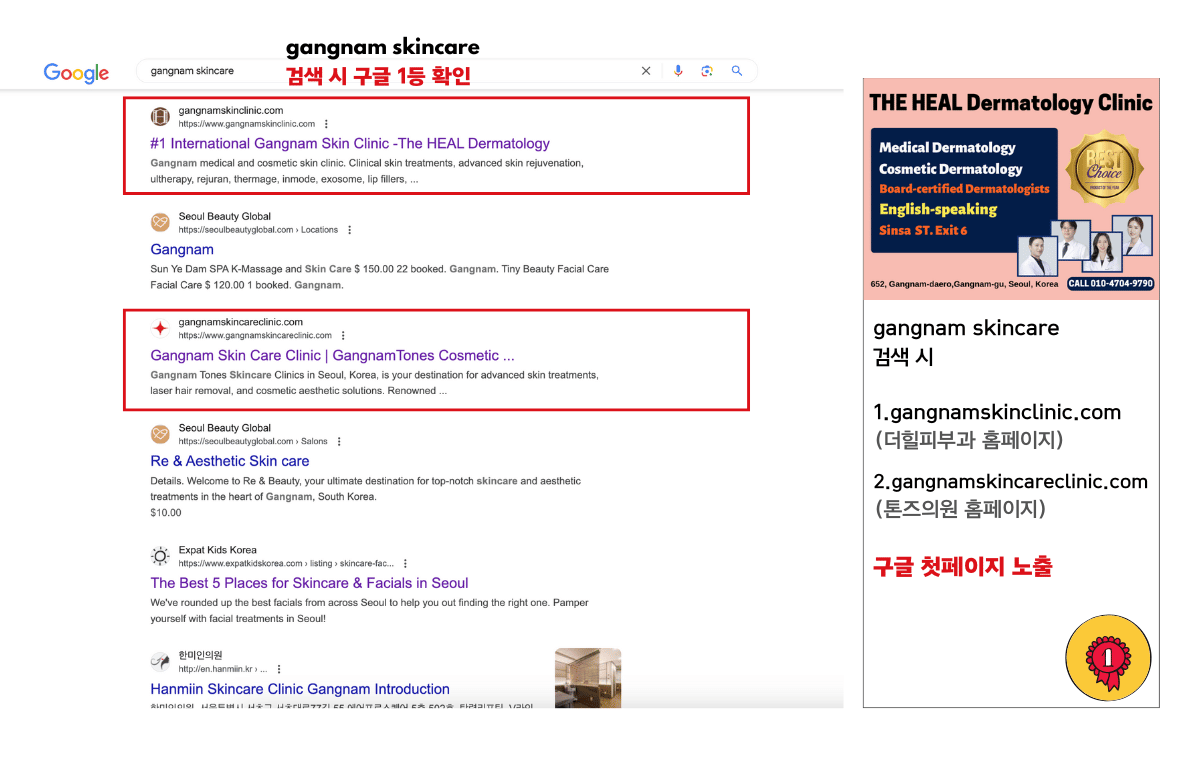Open options menu beside seoulbeautyglobal.com › Locations
The image size is (1180, 774).
(x=349, y=230)
